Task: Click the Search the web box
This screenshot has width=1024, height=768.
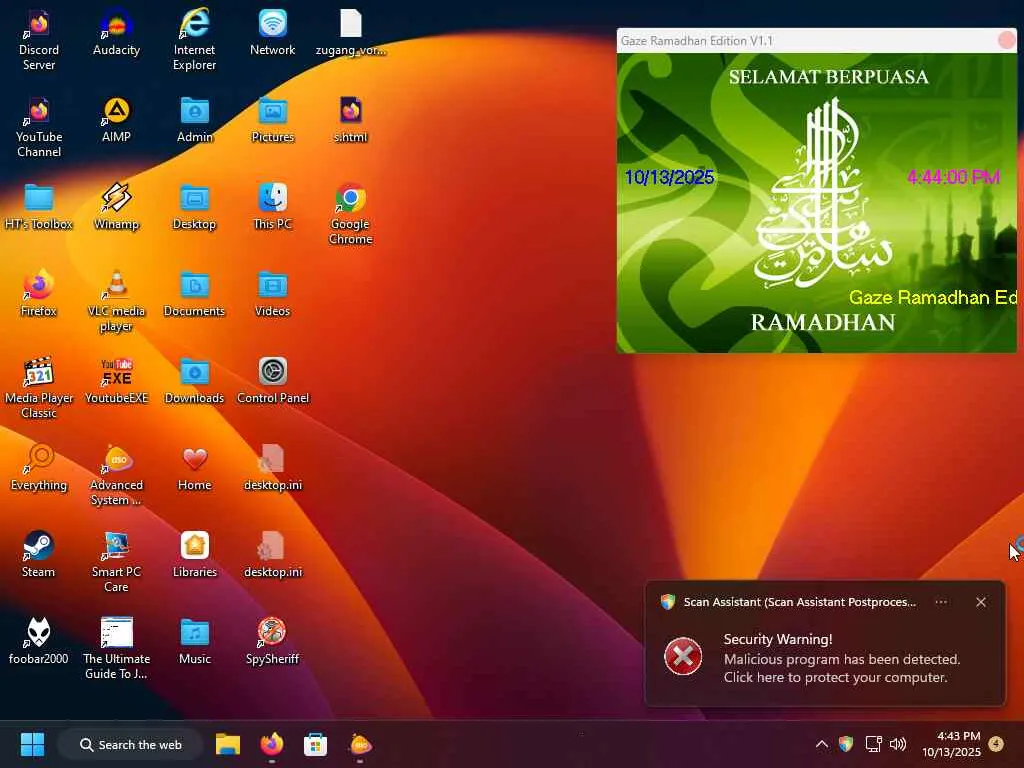Action: coord(130,744)
